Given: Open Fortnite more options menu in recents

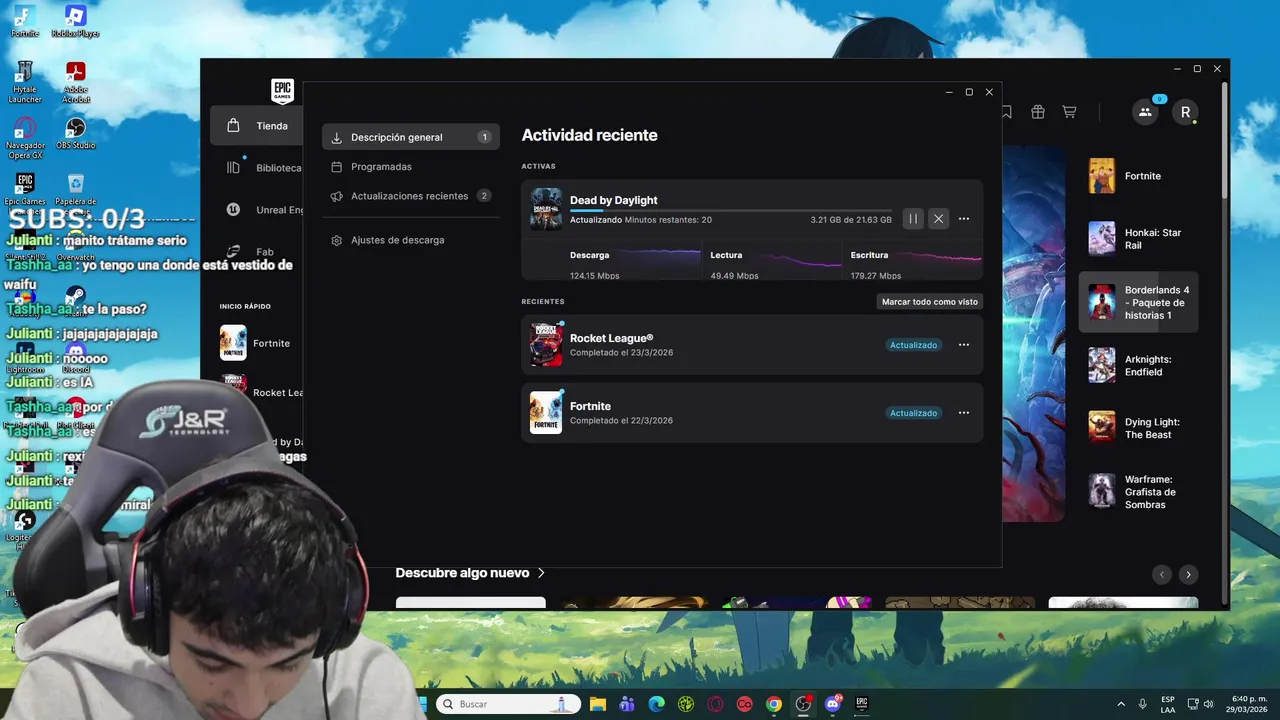Looking at the screenshot, I should [x=964, y=413].
